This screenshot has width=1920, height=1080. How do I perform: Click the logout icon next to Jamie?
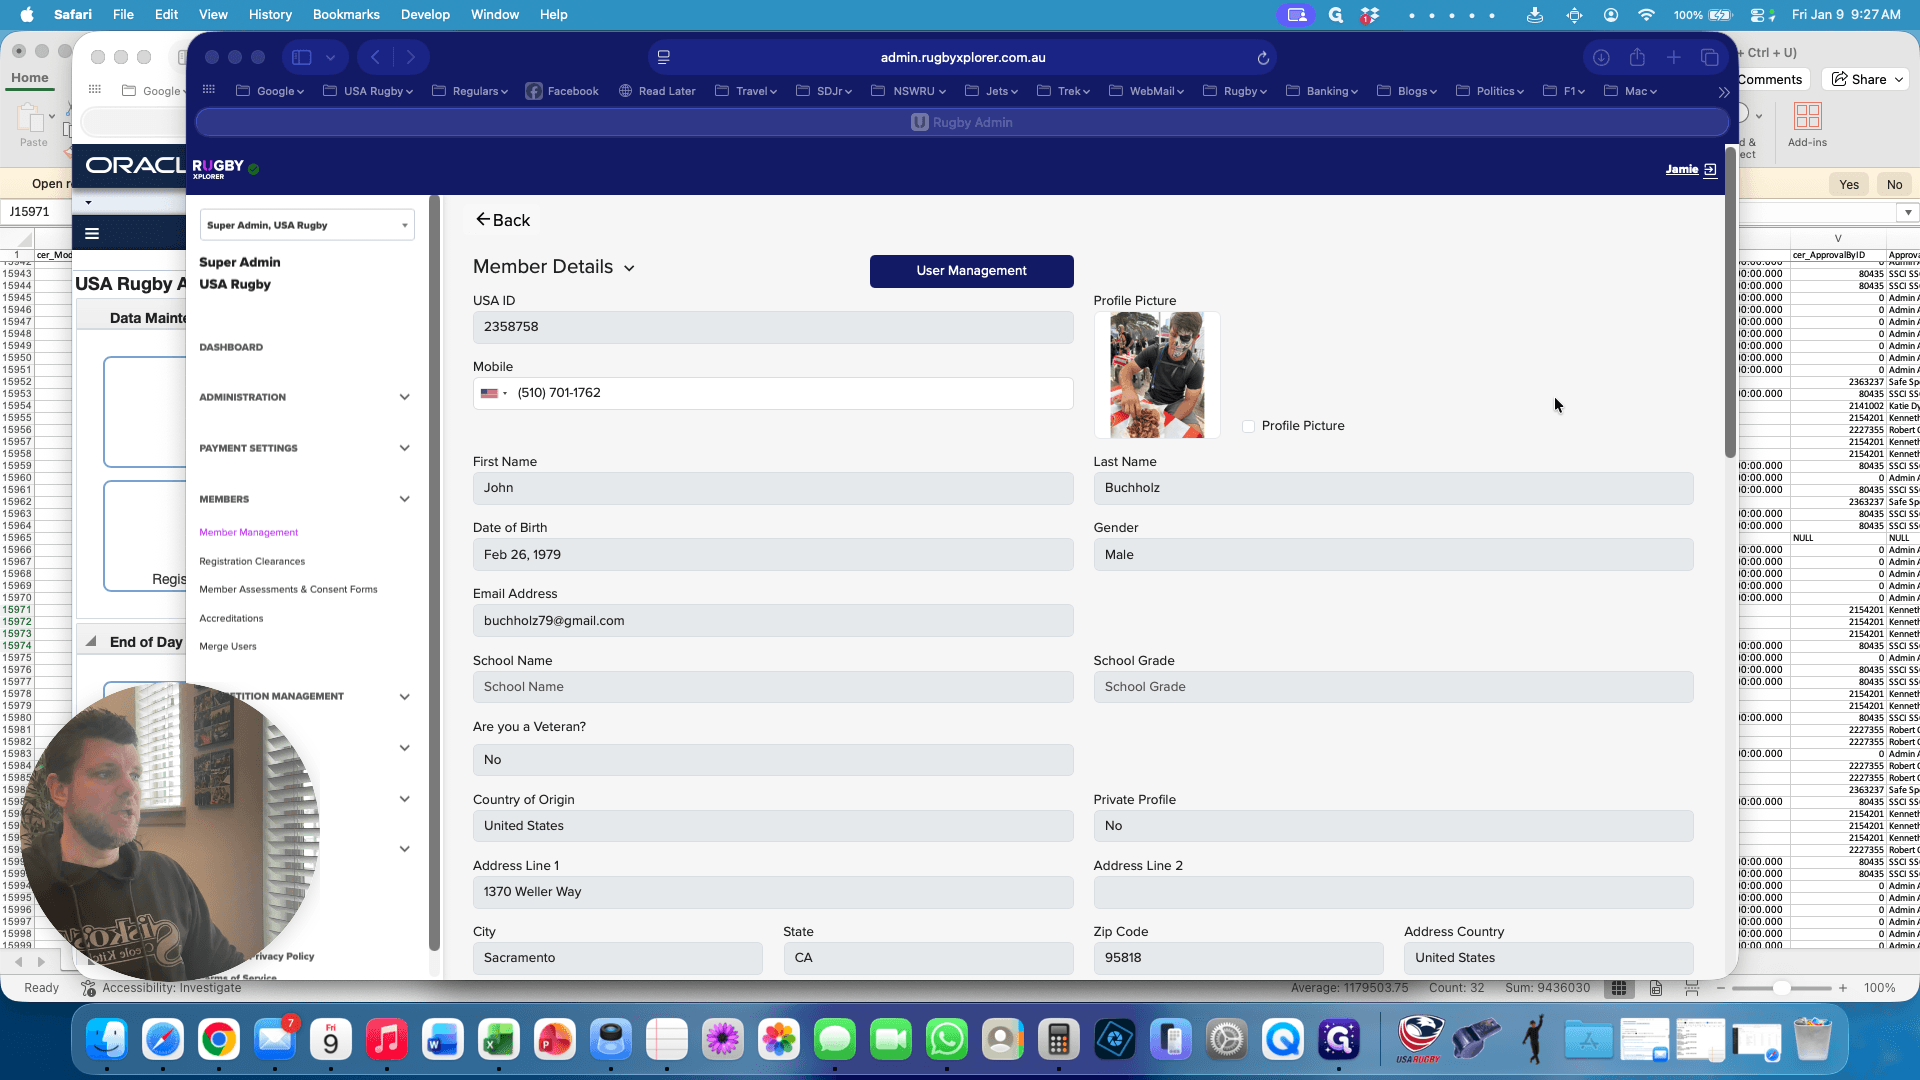tap(1710, 170)
